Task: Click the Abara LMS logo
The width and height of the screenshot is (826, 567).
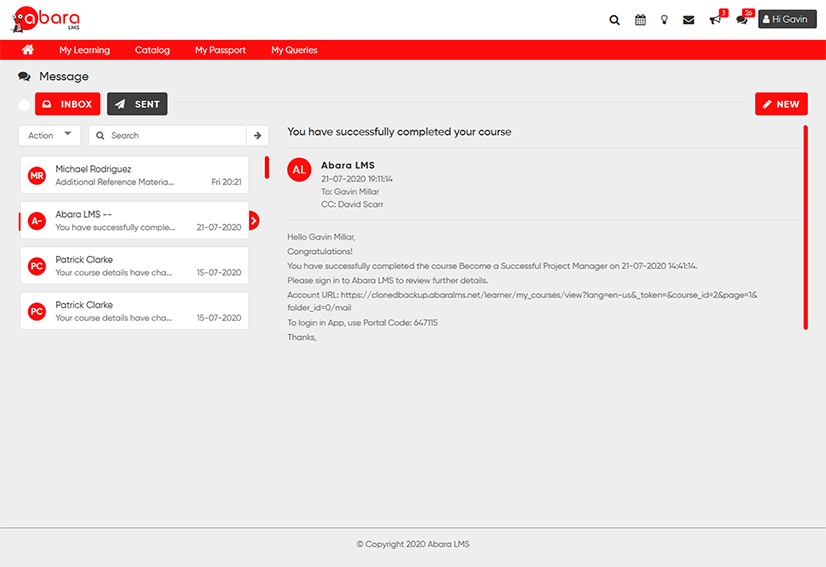Action: click(x=46, y=19)
